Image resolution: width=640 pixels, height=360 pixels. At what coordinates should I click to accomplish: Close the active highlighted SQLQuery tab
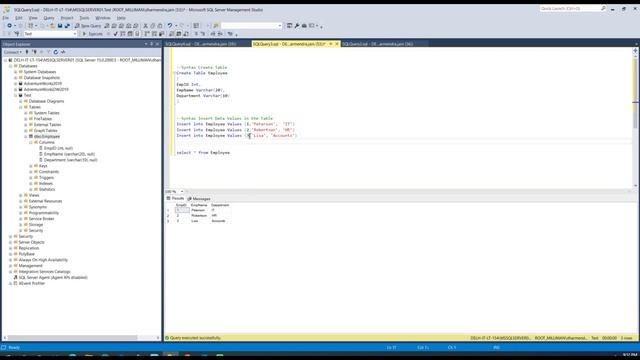pos(337,44)
